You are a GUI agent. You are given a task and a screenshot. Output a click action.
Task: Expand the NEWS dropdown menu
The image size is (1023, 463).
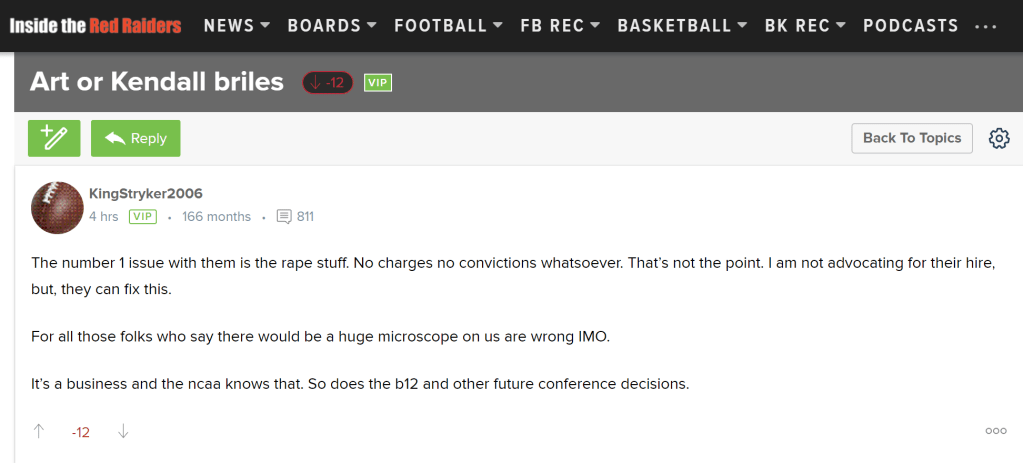point(236,26)
